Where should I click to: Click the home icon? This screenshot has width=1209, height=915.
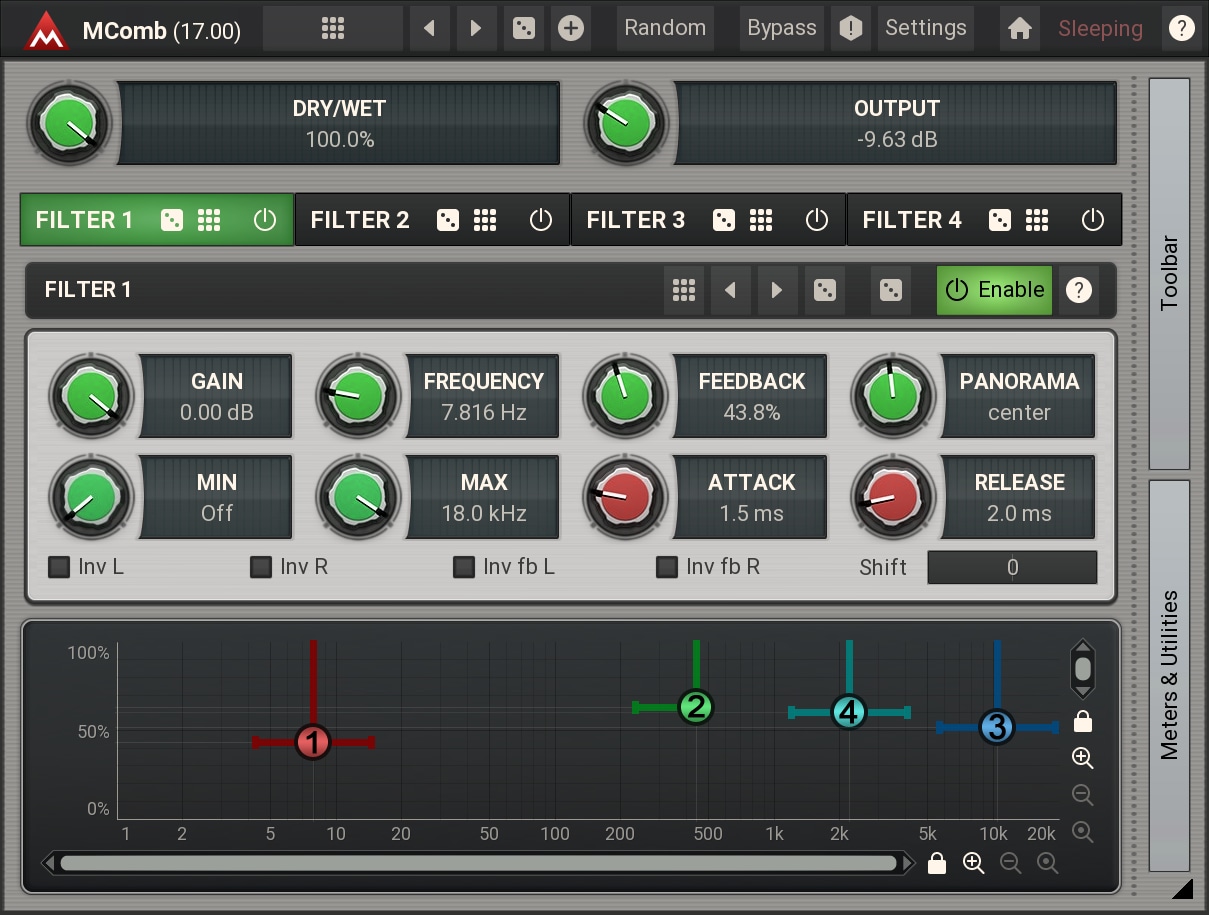tap(1019, 28)
